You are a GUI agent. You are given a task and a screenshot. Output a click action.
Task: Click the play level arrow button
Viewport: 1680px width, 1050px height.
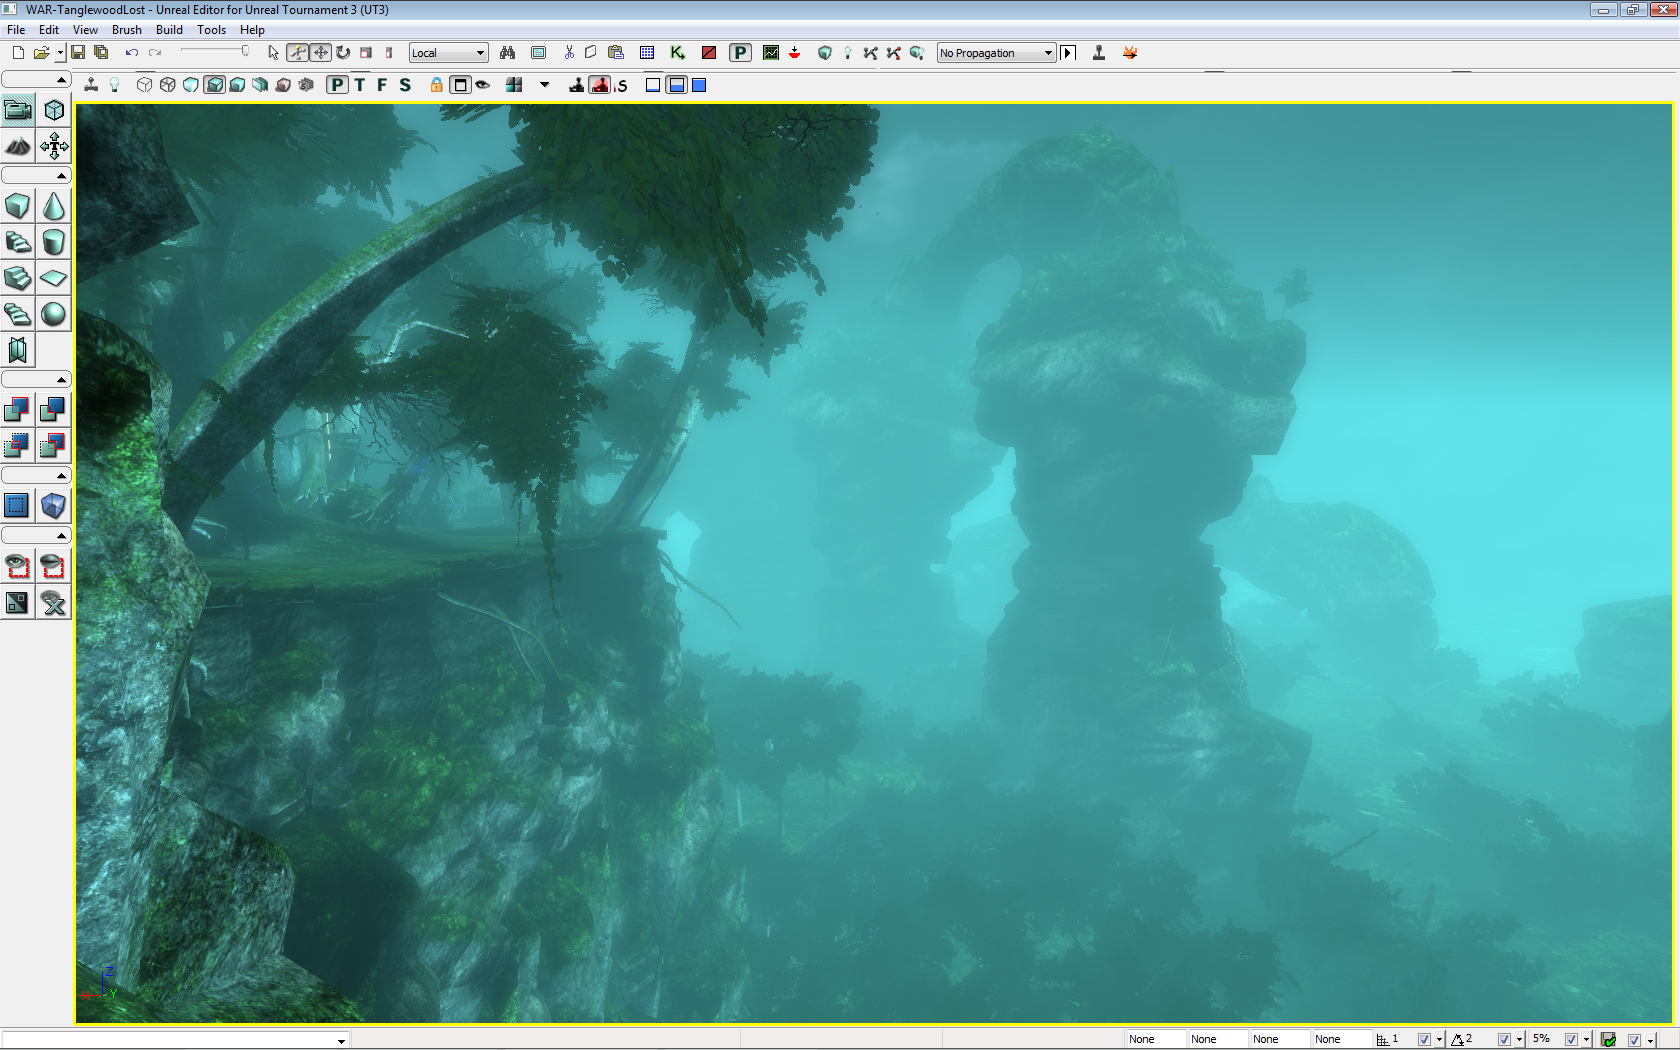pyautogui.click(x=1068, y=53)
